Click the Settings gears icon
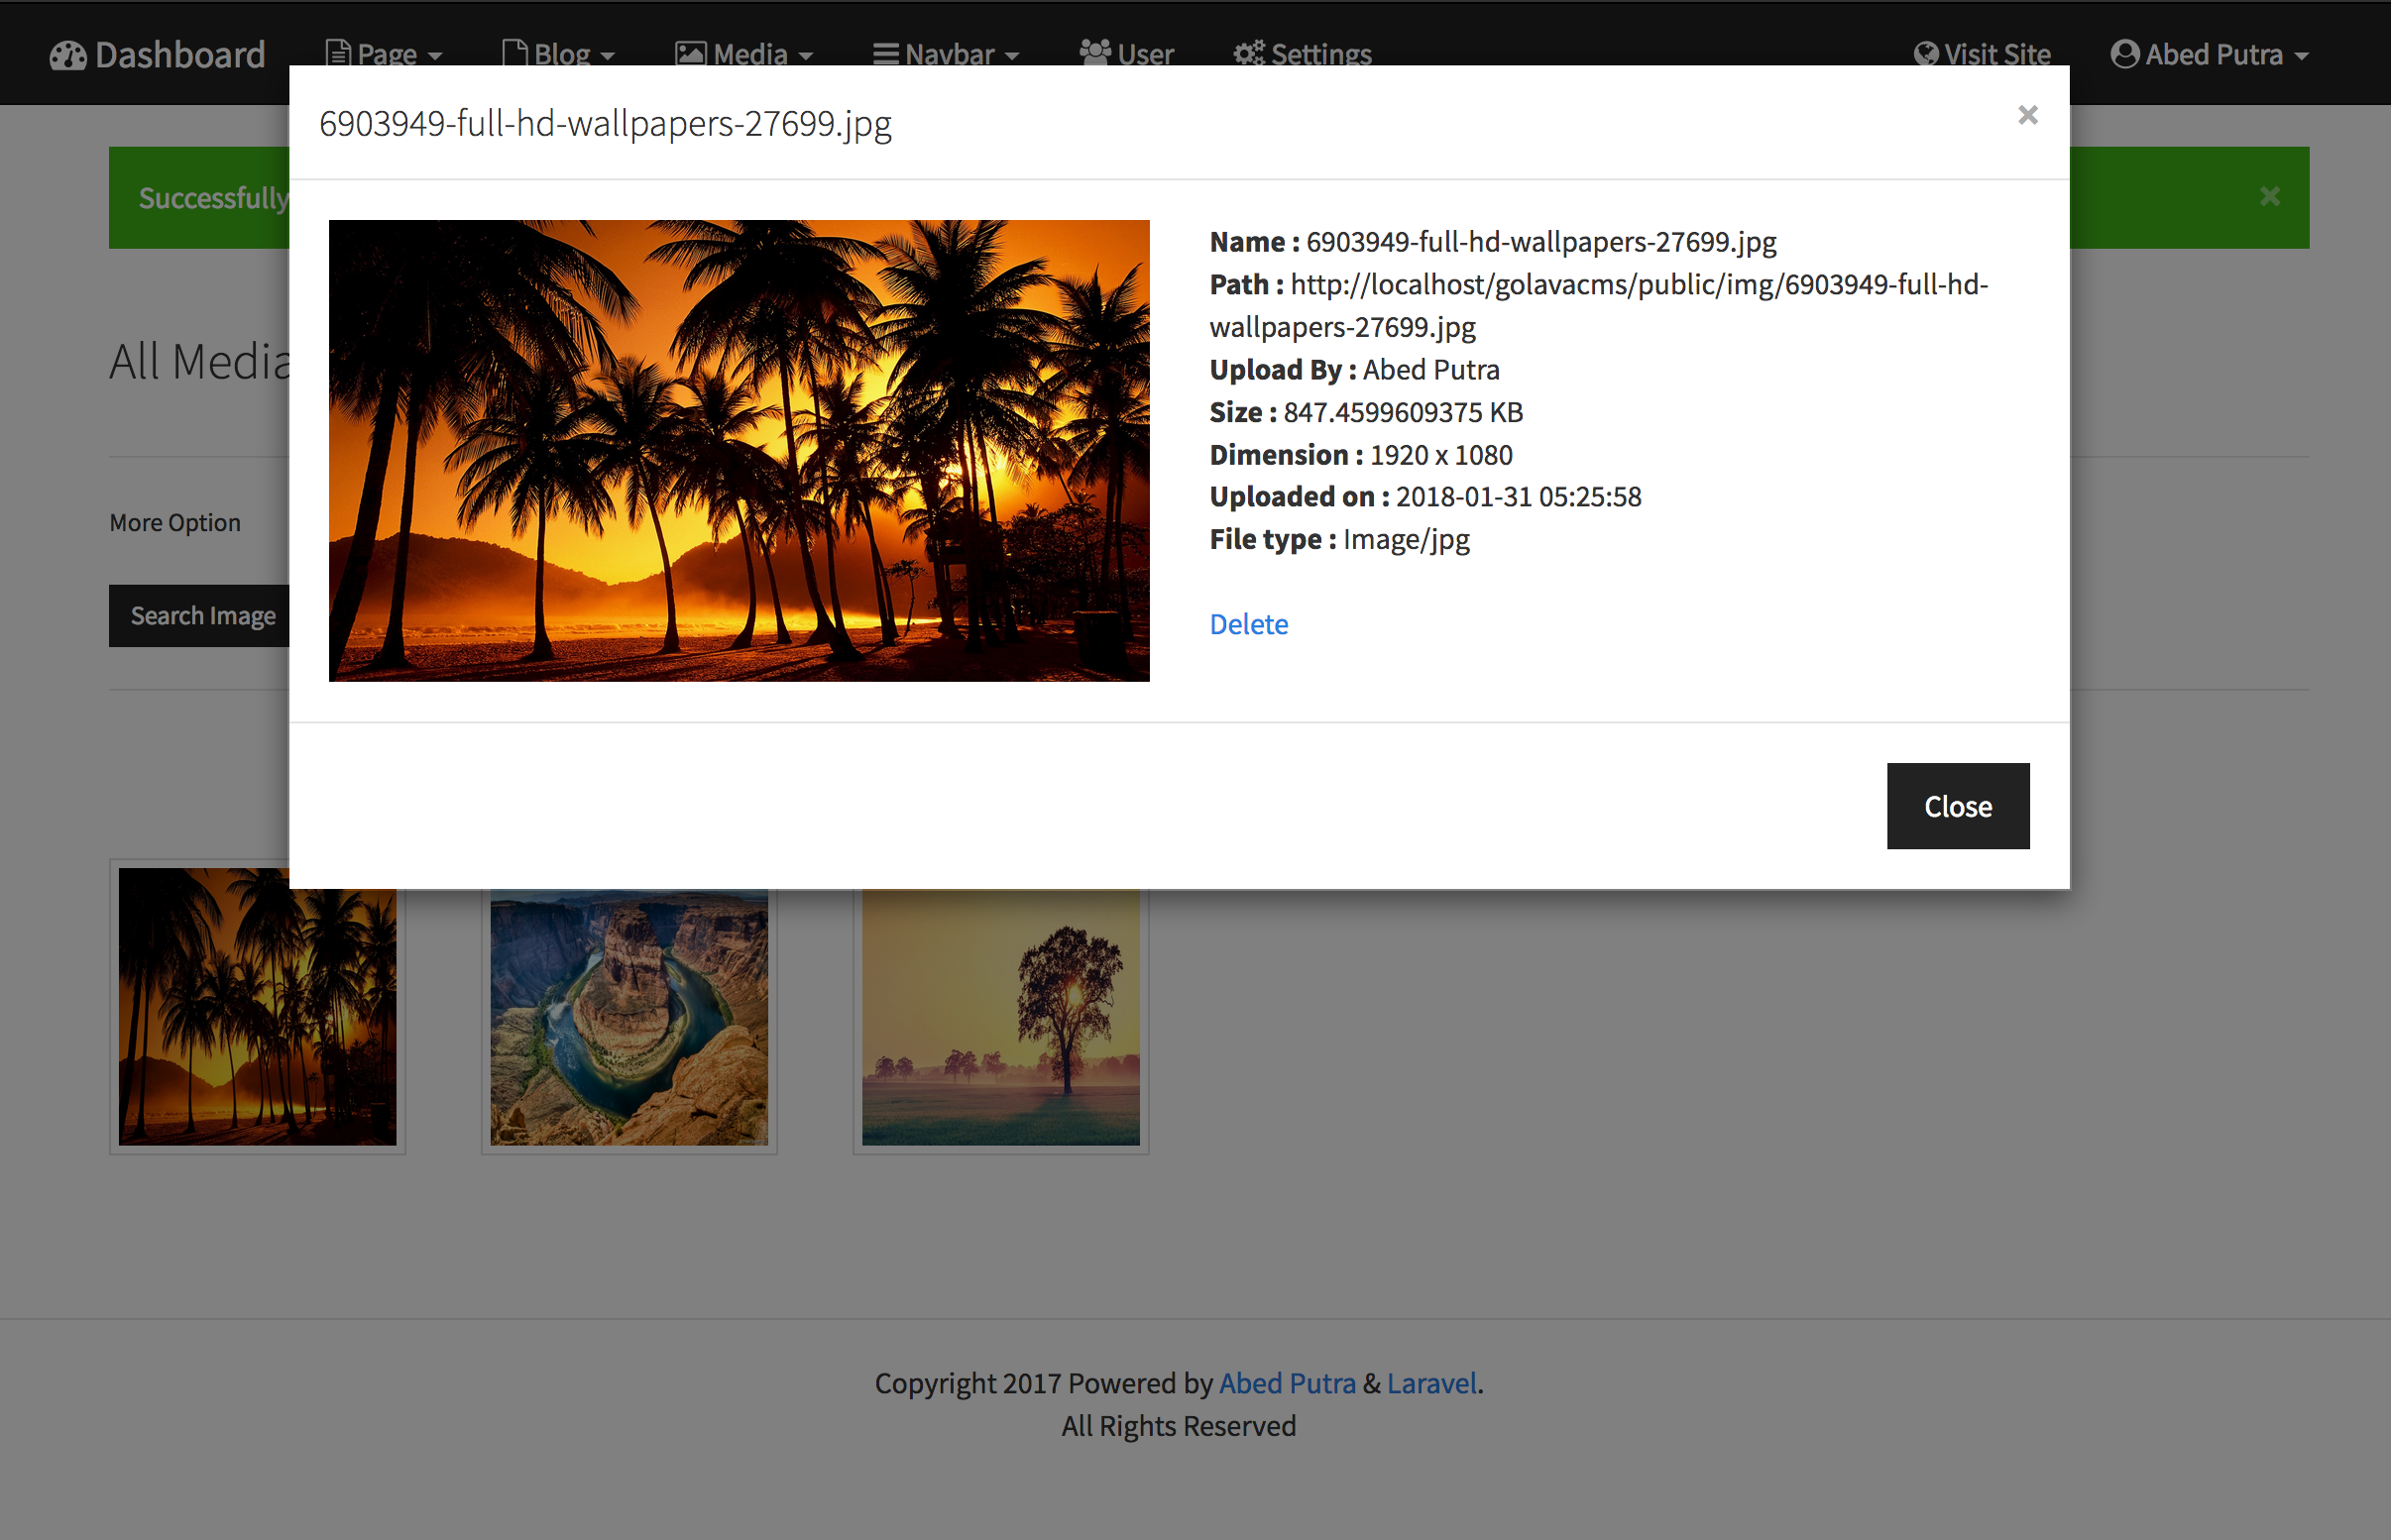Image resolution: width=2391 pixels, height=1540 pixels. point(1248,53)
